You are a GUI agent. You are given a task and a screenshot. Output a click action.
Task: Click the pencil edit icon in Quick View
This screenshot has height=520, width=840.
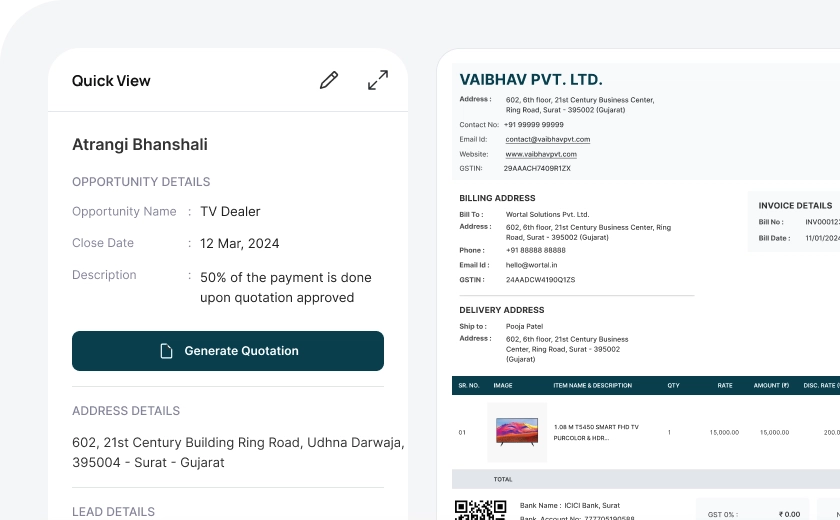coord(329,81)
